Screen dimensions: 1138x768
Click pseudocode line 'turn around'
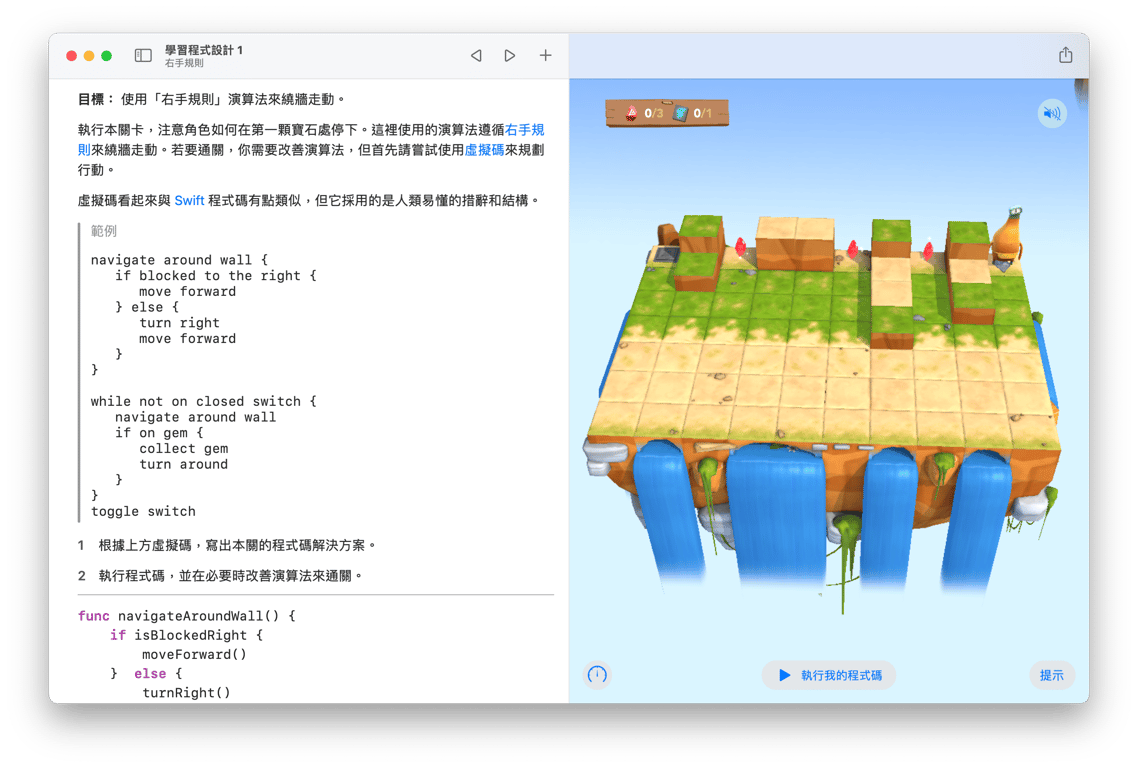184,464
